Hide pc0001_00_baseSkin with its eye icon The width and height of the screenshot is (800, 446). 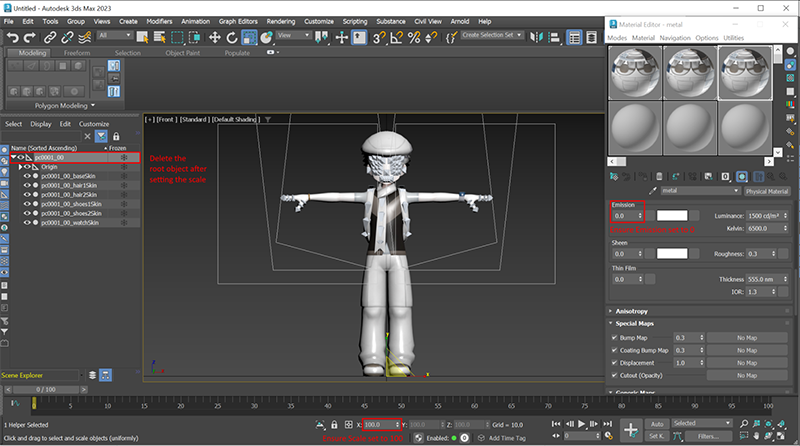[x=27, y=176]
